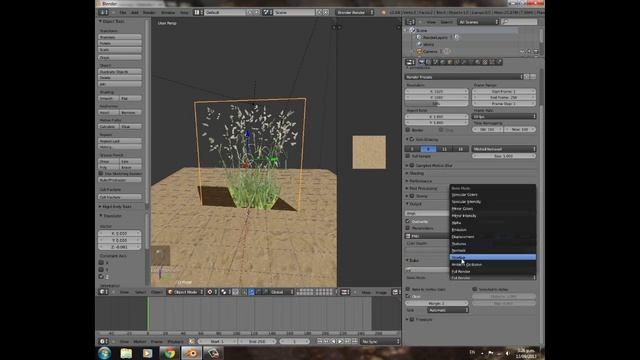Select anti-aliasing samples value 16
Viewport: 640px width, 360px height.
(460, 149)
